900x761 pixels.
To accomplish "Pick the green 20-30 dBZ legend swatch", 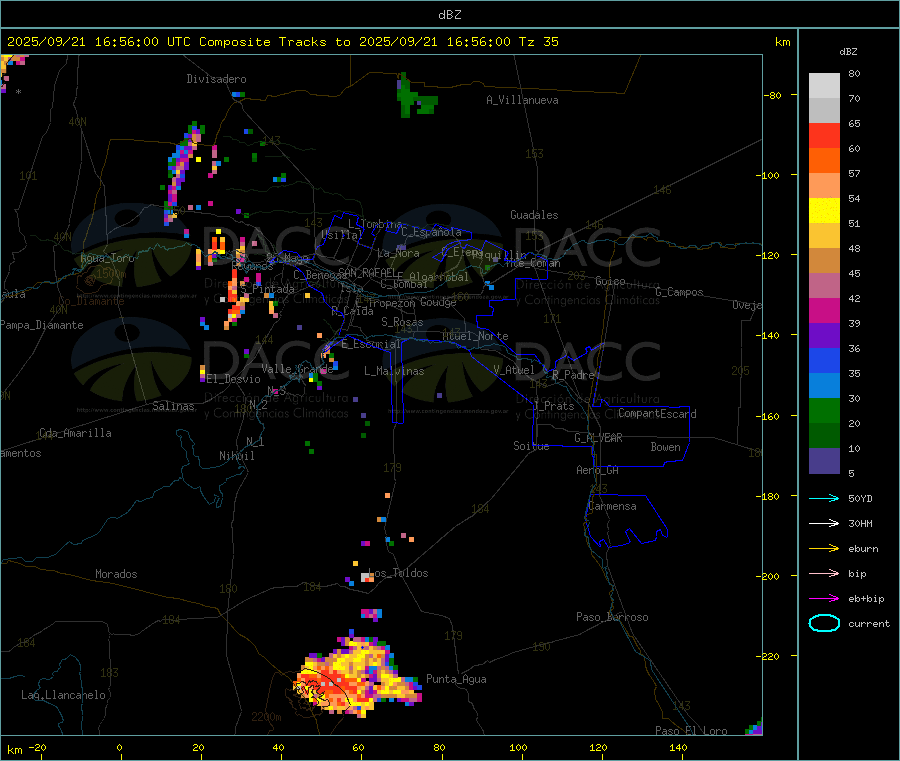I will point(824,411).
